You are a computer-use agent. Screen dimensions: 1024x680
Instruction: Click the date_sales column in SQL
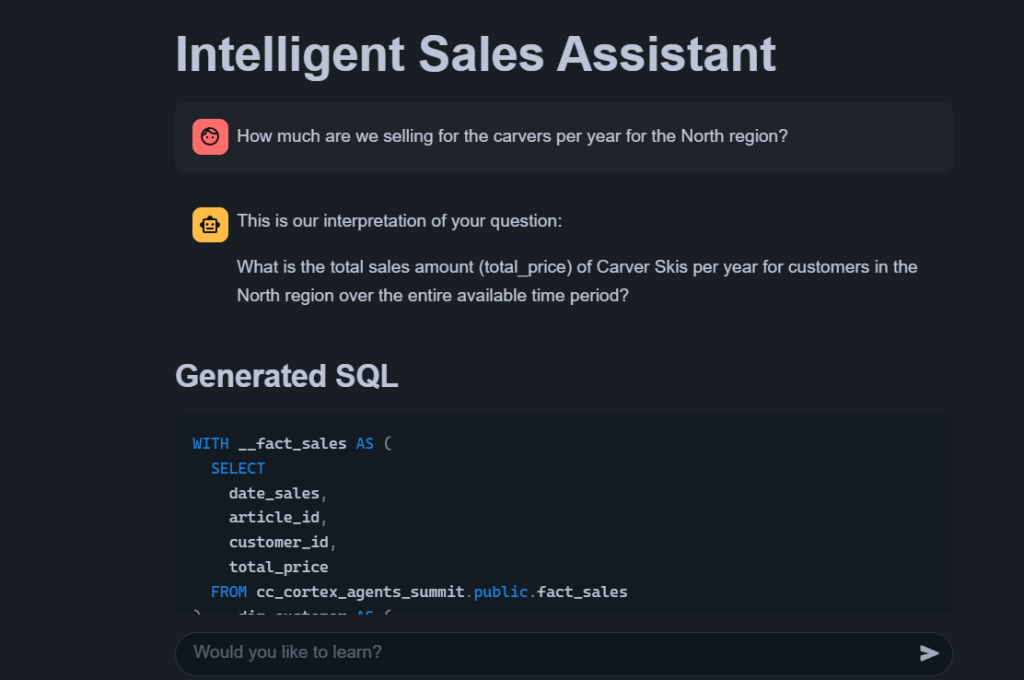[x=276, y=493]
